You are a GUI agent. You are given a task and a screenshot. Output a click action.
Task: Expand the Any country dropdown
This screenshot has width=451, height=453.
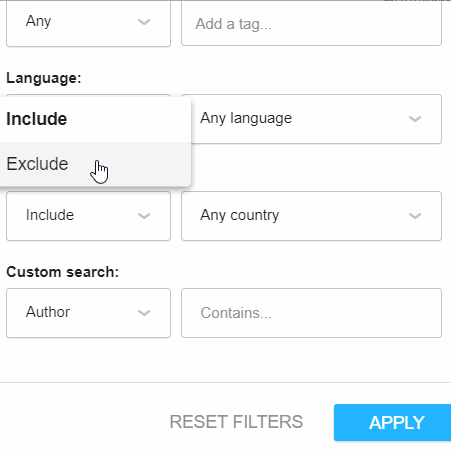coord(311,216)
